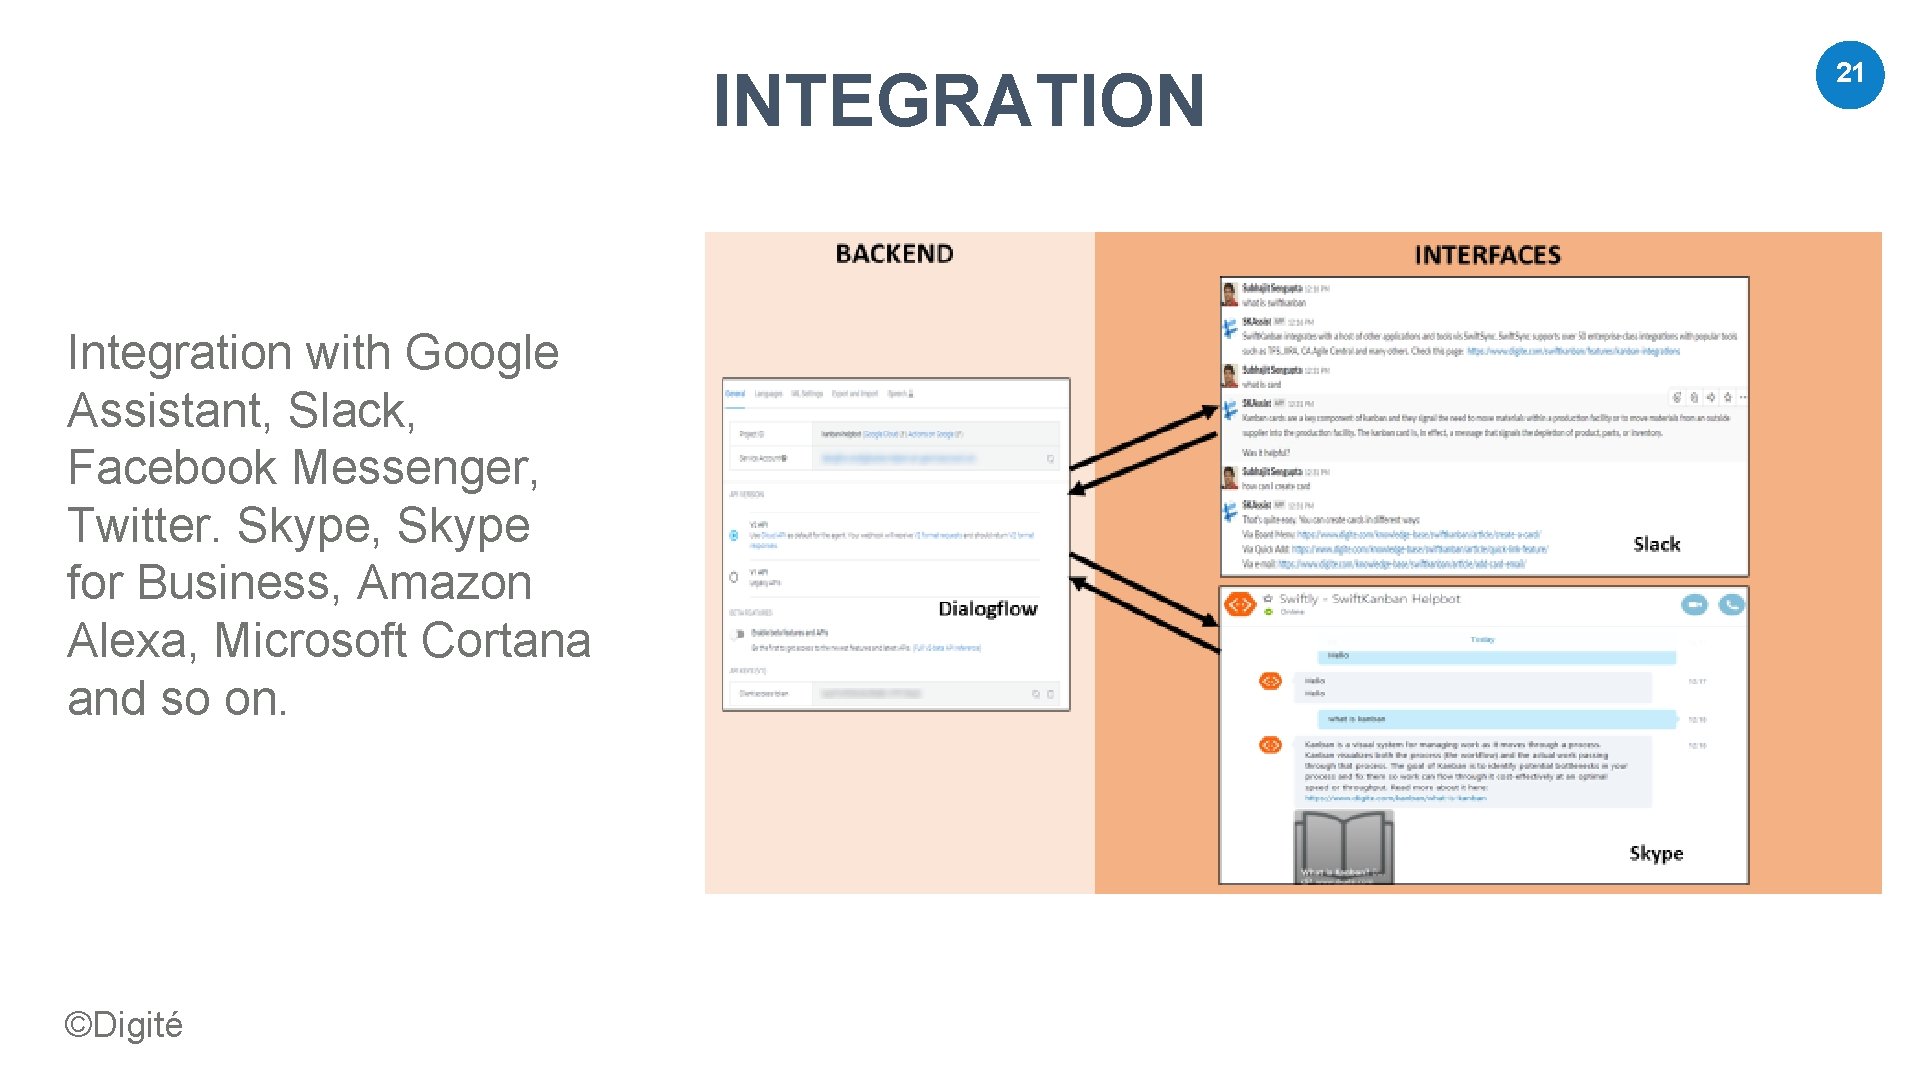Image resolution: width=1920 pixels, height=1080 pixels.
Task: Open Via Board Menu create-a-card link
Action: (1418, 535)
